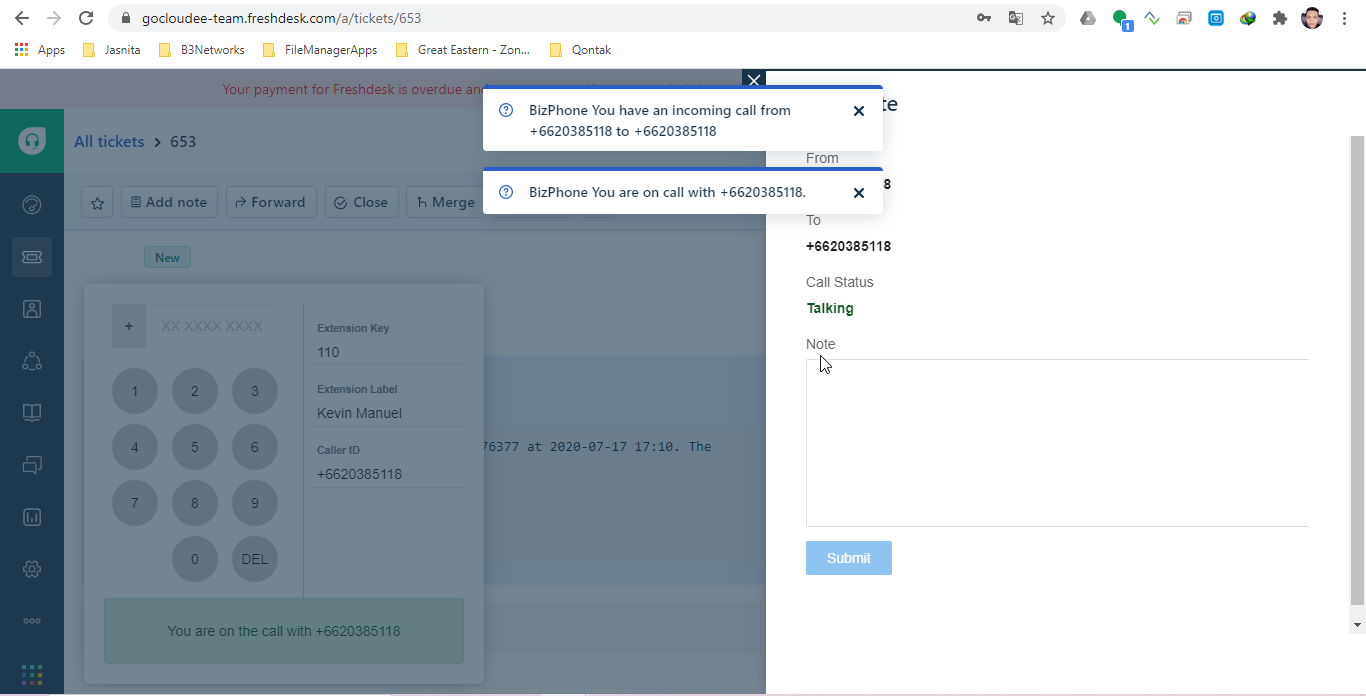Open the Great Eastern bookmark folder
This screenshot has width=1366, height=696.
463,50
